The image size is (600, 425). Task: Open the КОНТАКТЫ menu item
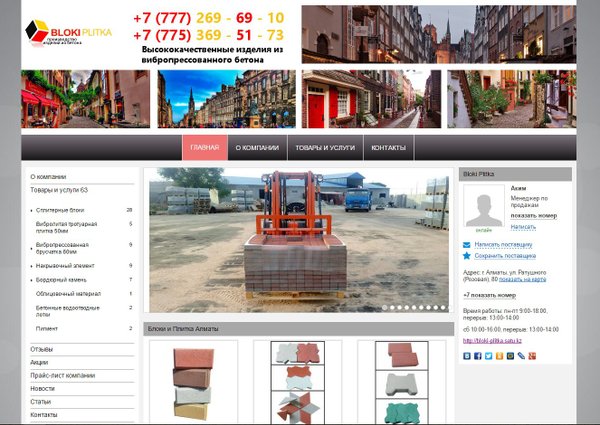388,148
